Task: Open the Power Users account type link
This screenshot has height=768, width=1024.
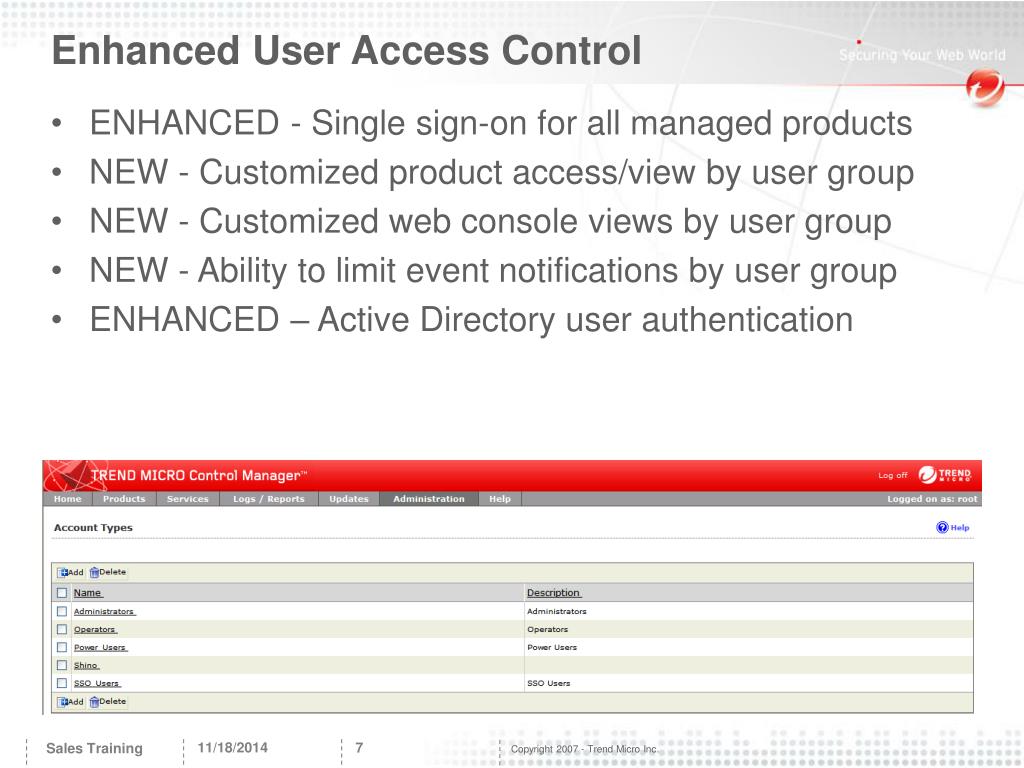Action: (100, 648)
